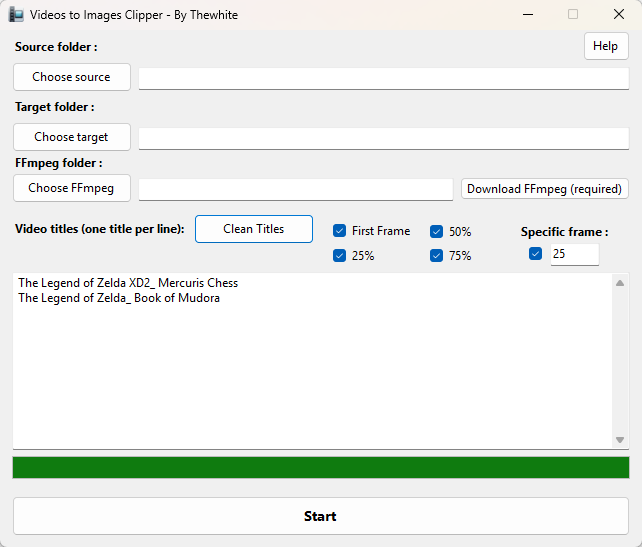This screenshot has height=547, width=642.
Task: Click the Choose source button
Action: tap(71, 77)
